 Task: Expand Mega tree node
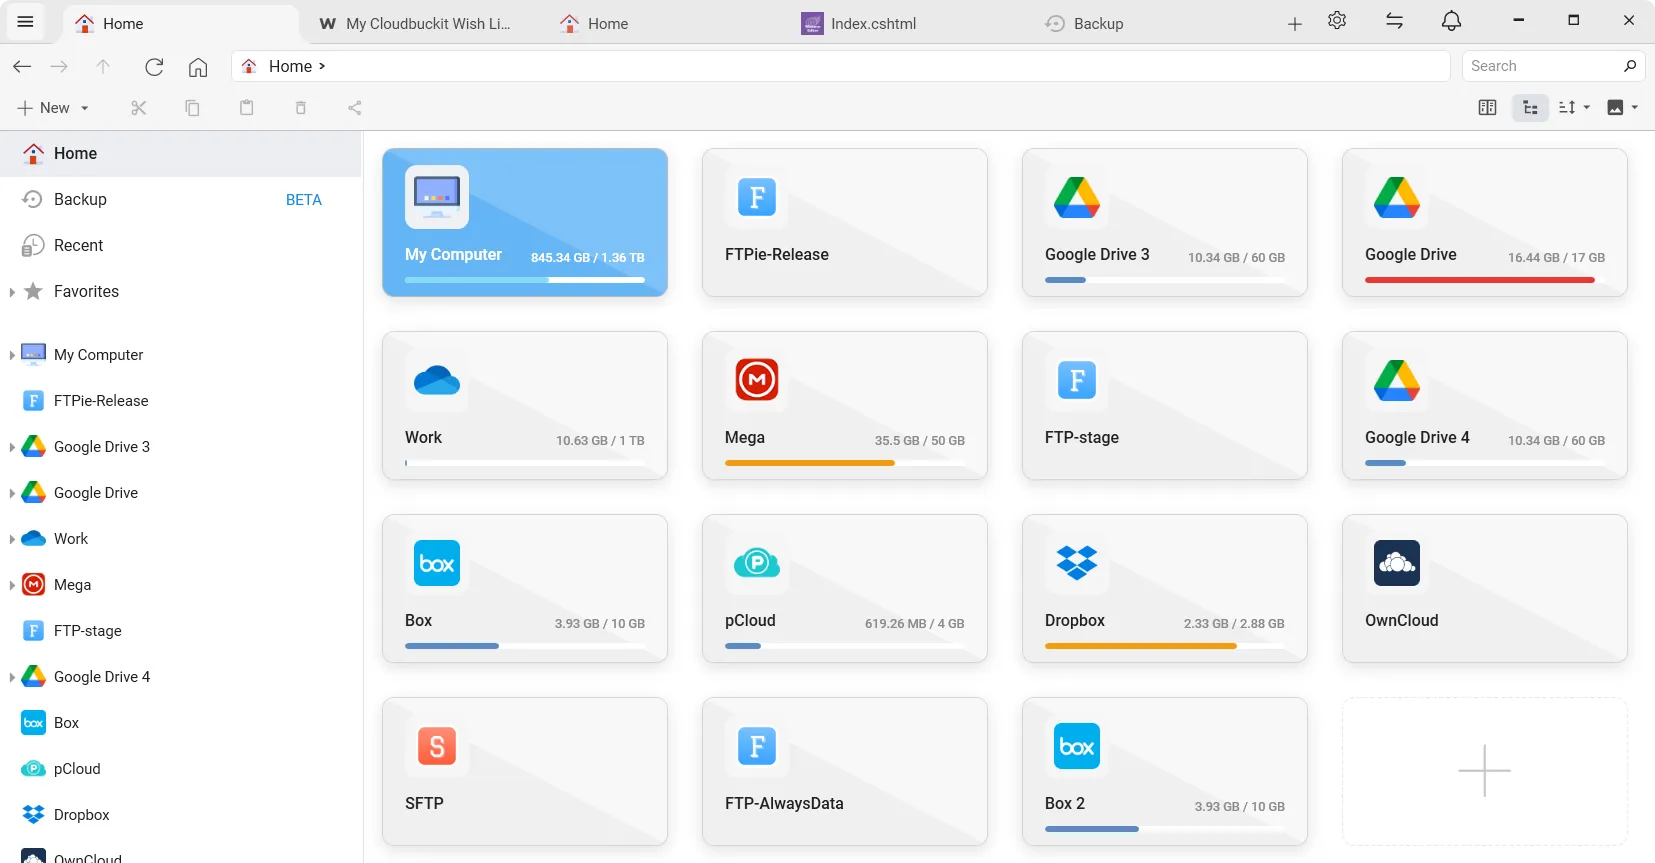point(12,585)
